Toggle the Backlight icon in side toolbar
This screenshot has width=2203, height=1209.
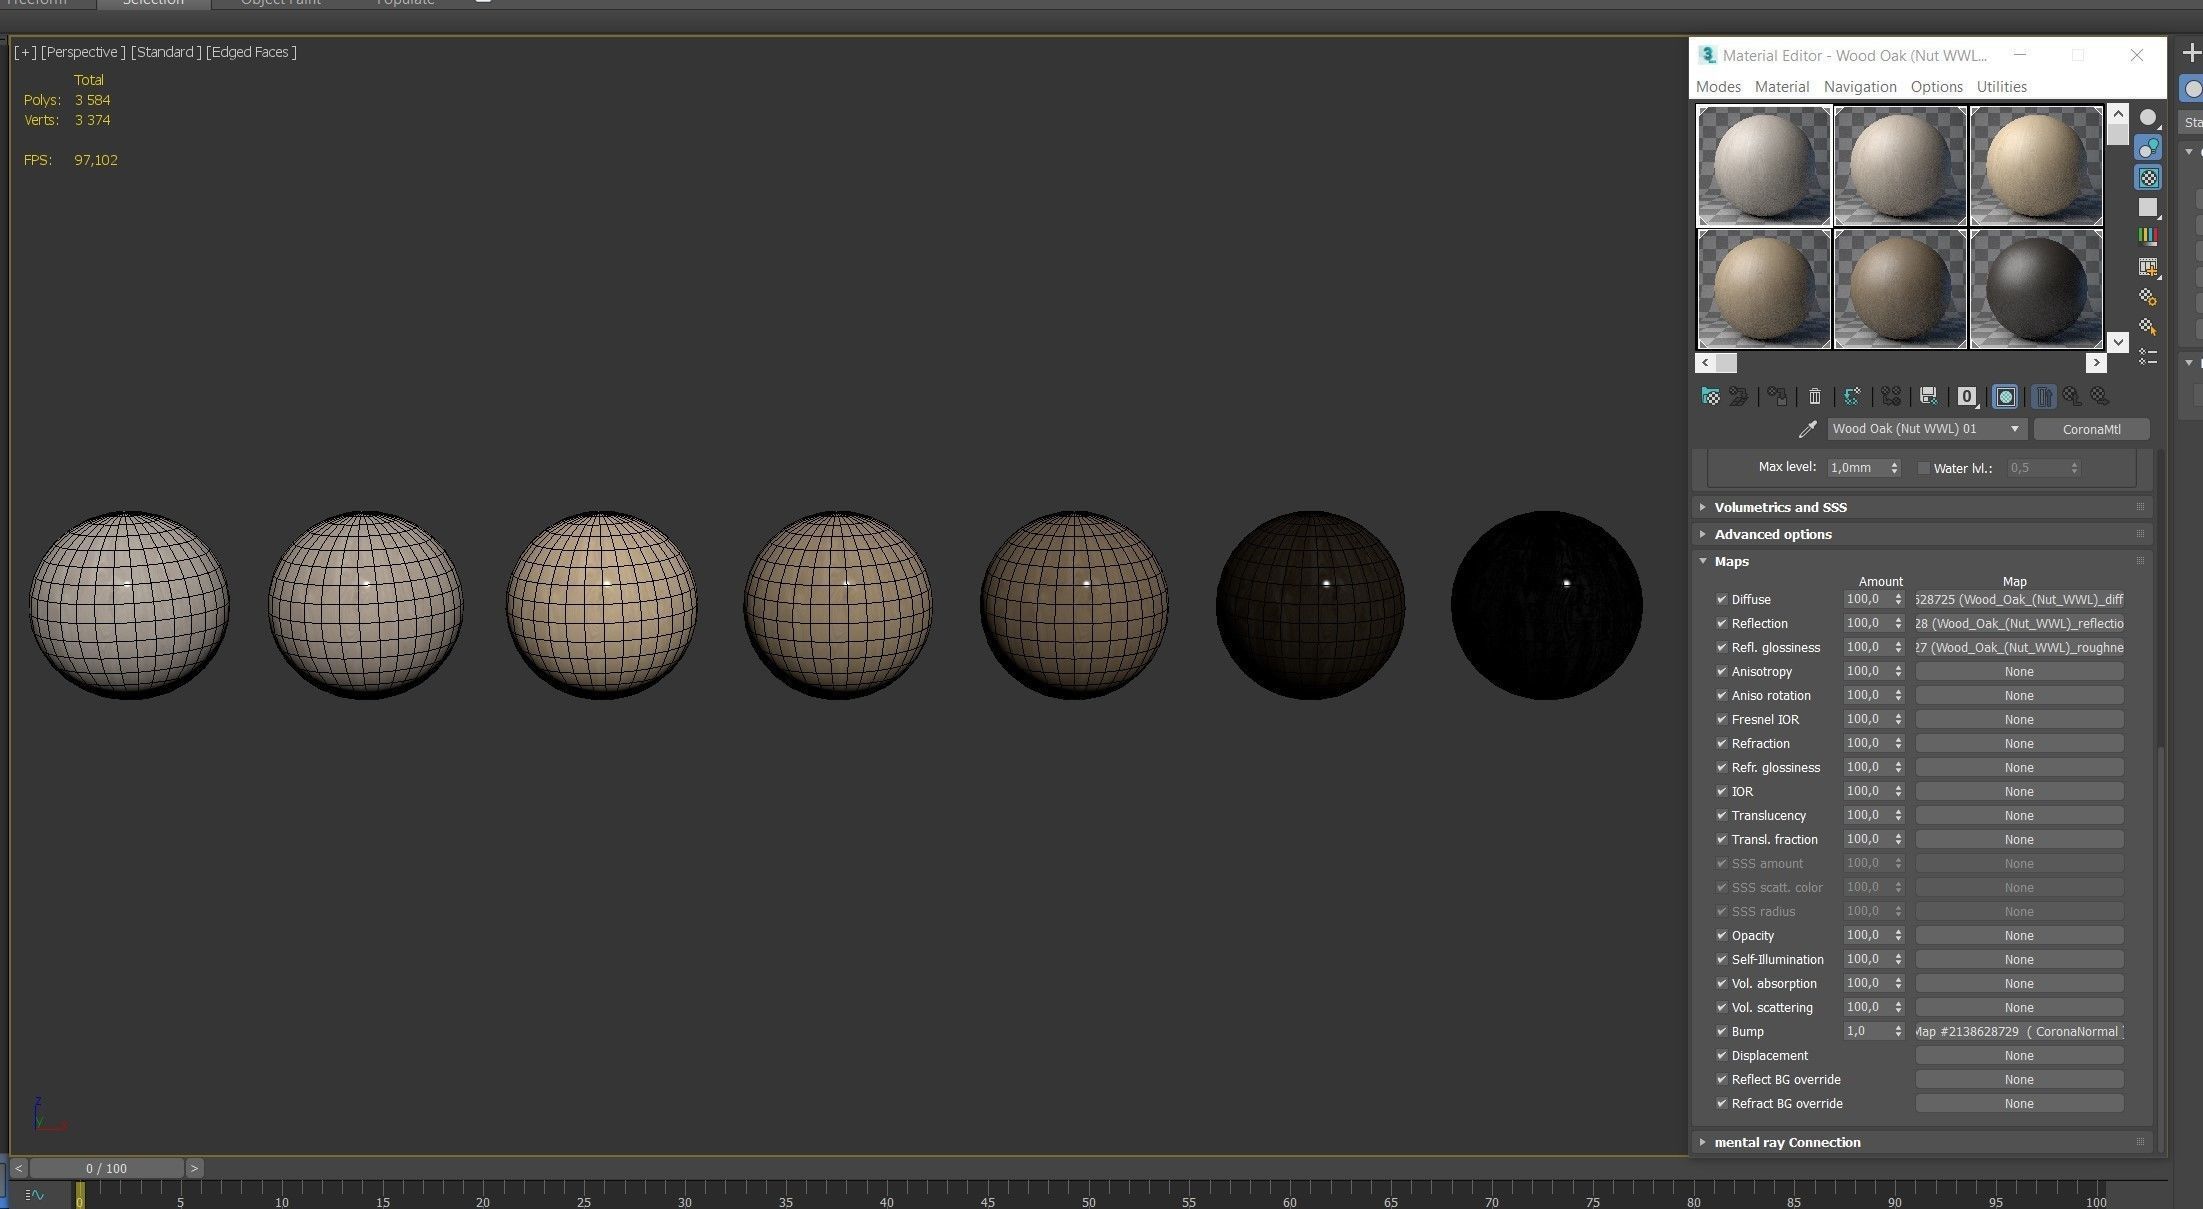2147,148
